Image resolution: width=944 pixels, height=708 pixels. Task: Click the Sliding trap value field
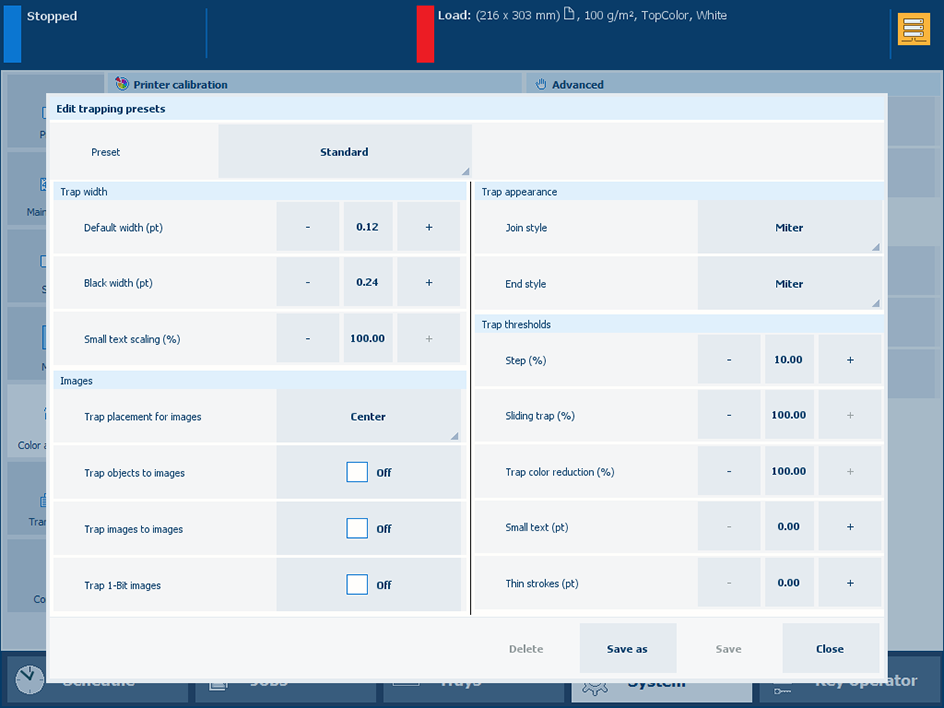788,415
